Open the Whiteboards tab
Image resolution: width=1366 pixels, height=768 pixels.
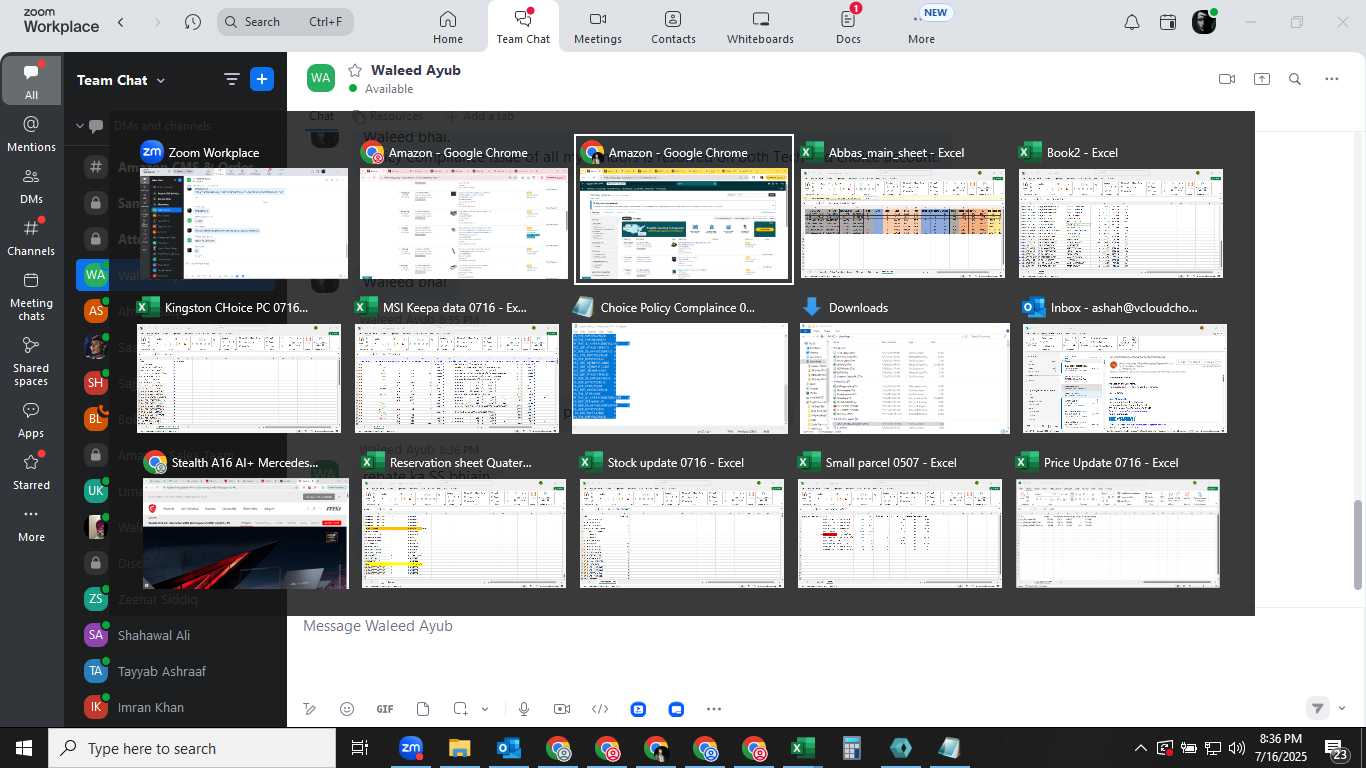760,27
